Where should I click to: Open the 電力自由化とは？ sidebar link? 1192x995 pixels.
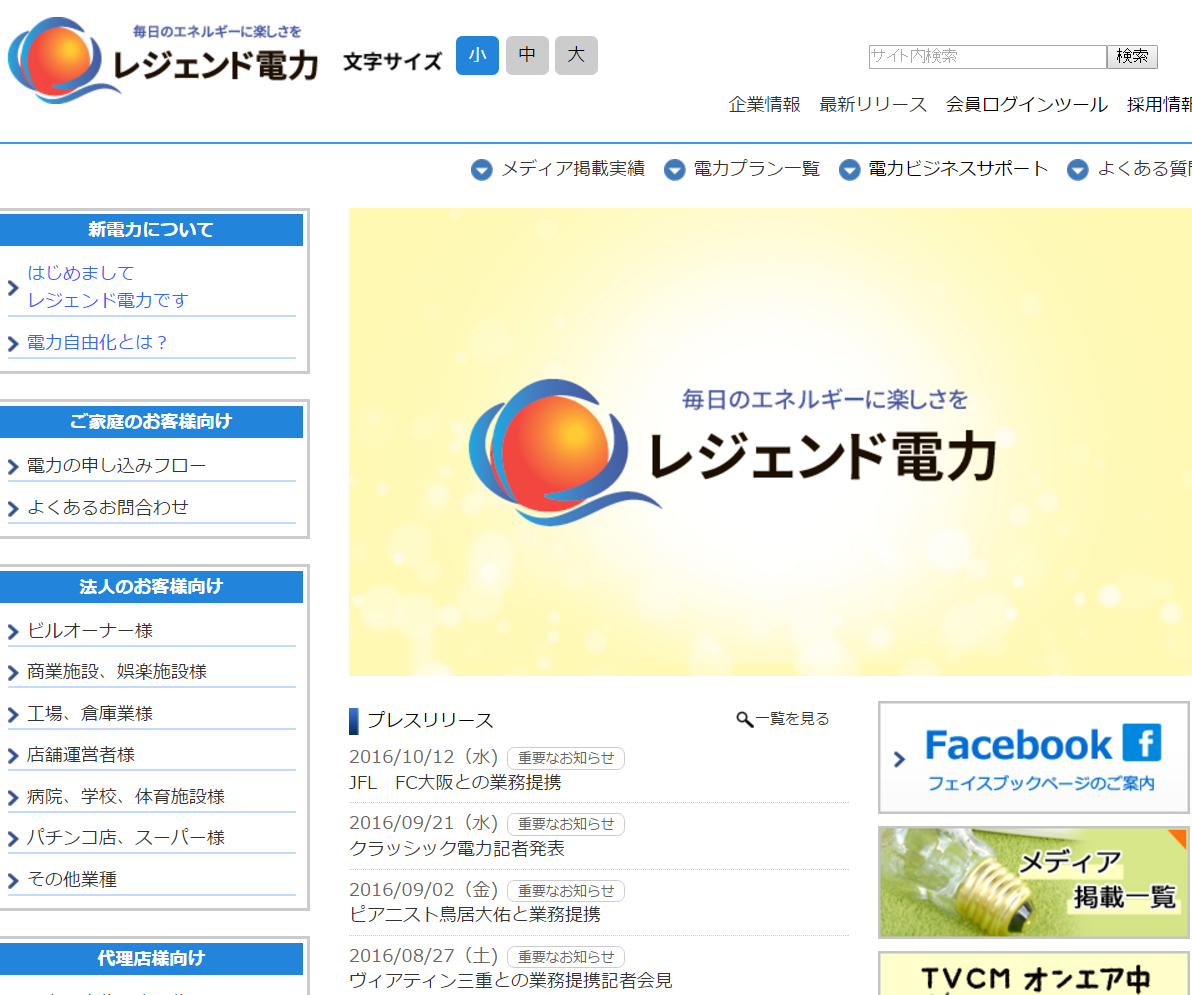(97, 343)
